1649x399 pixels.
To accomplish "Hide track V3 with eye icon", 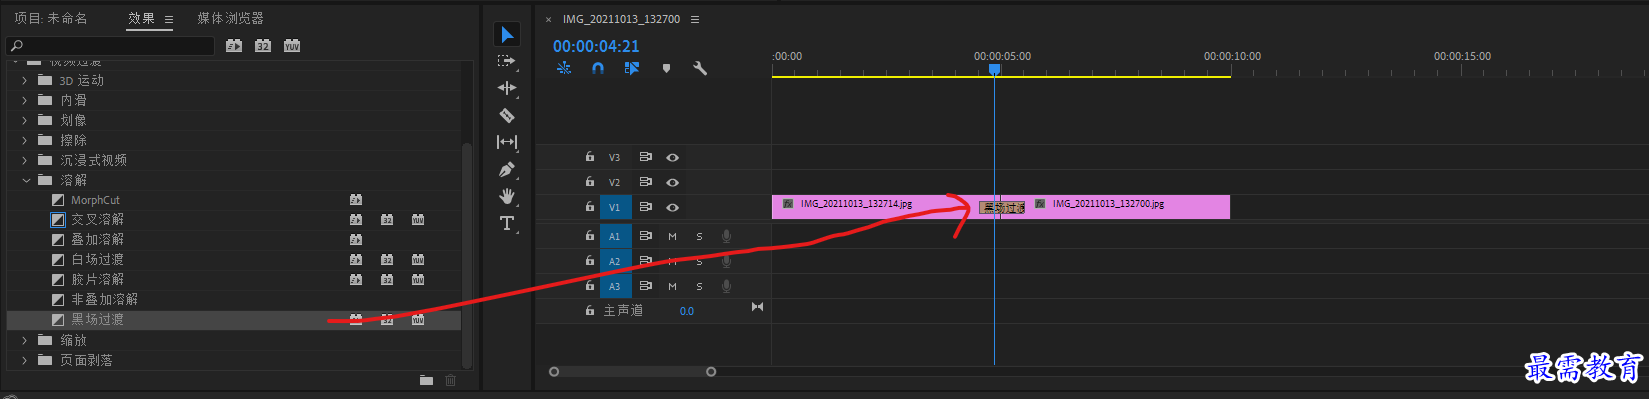I will [673, 157].
